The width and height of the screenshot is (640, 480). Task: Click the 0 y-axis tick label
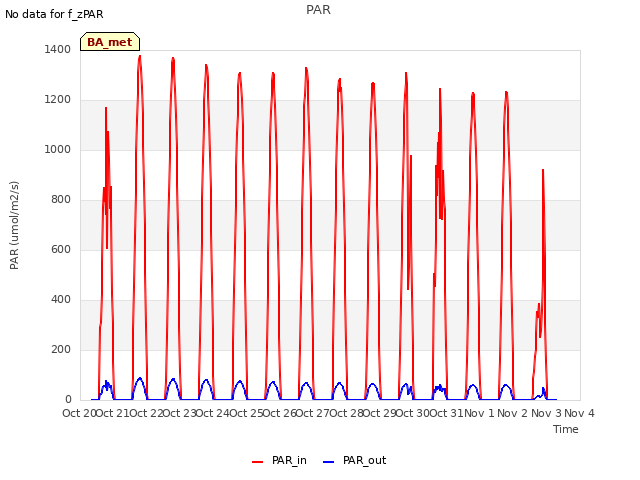click(68, 400)
